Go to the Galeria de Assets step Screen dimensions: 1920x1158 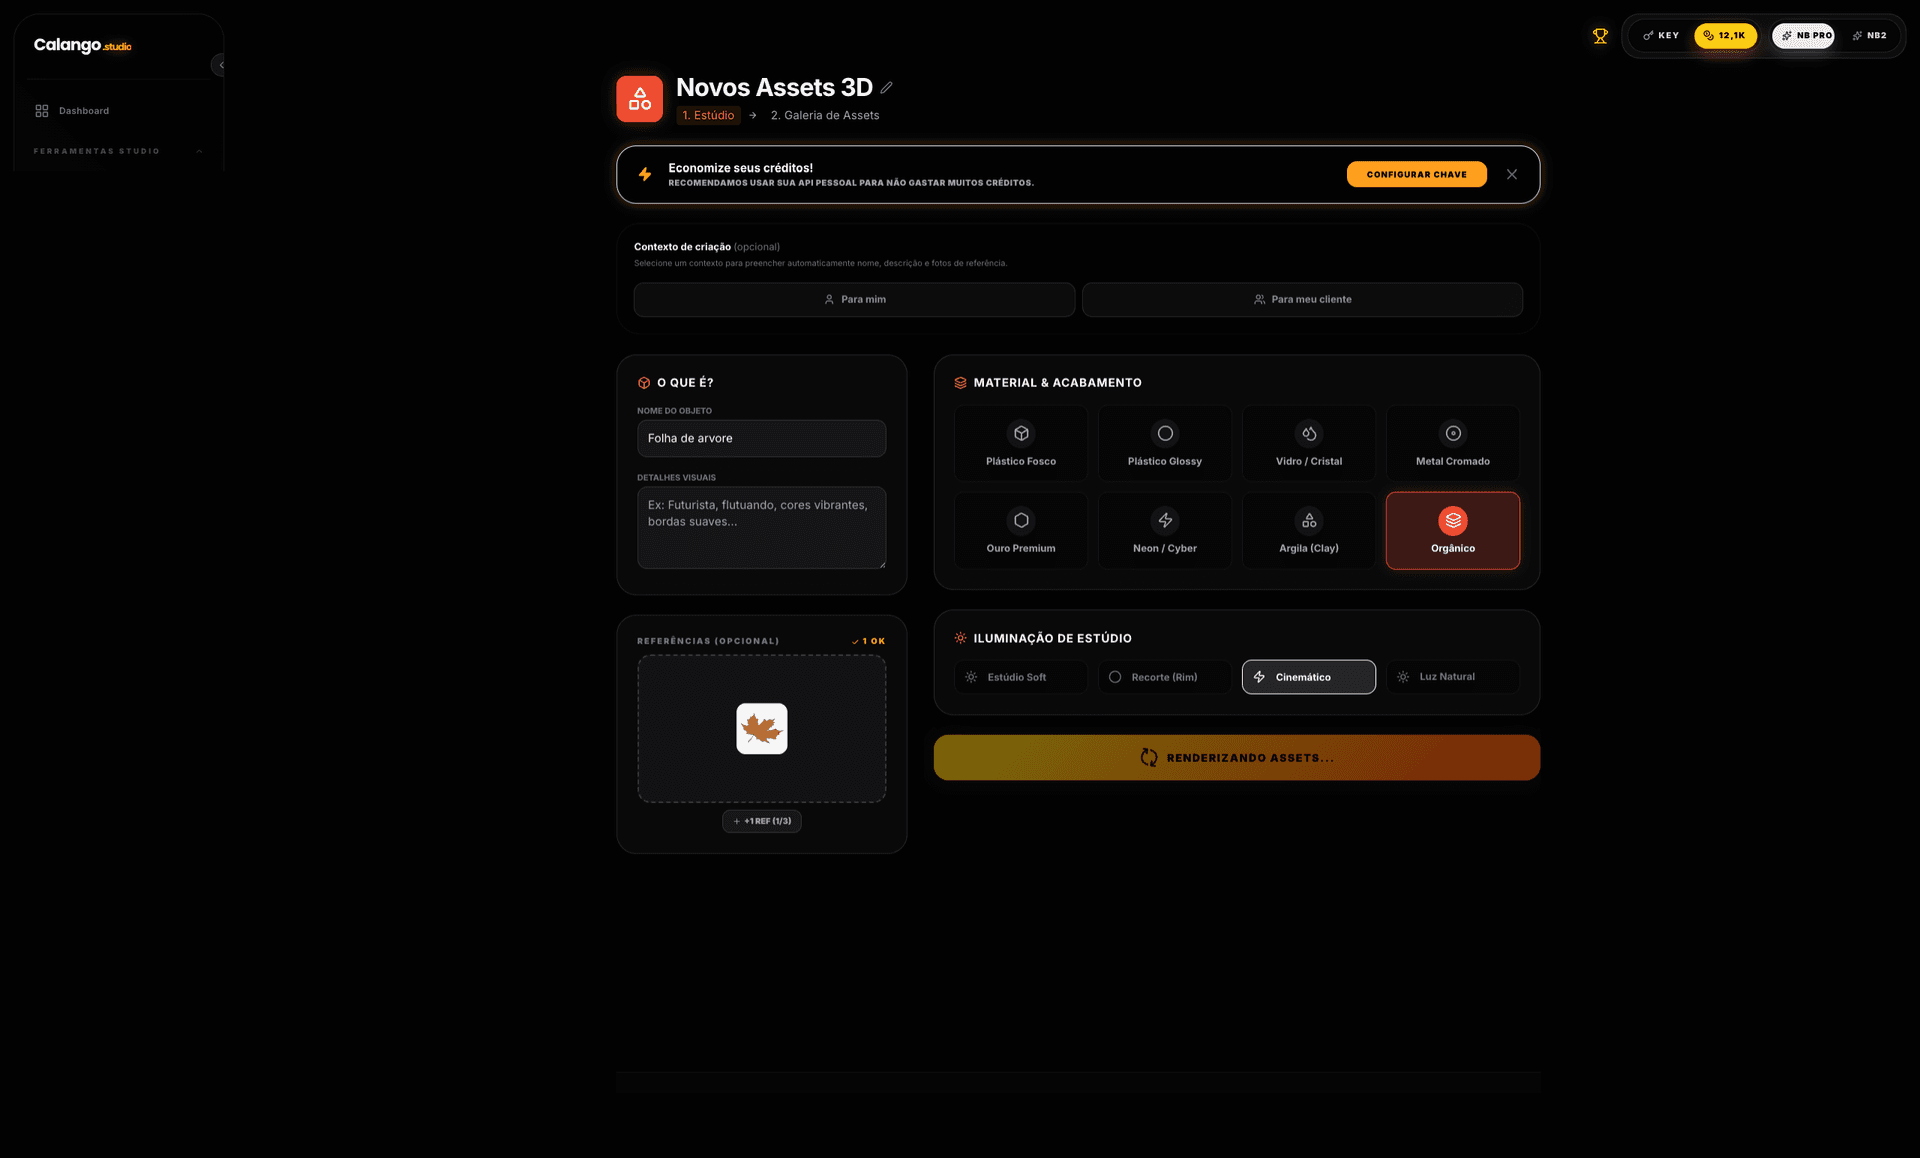[825, 115]
